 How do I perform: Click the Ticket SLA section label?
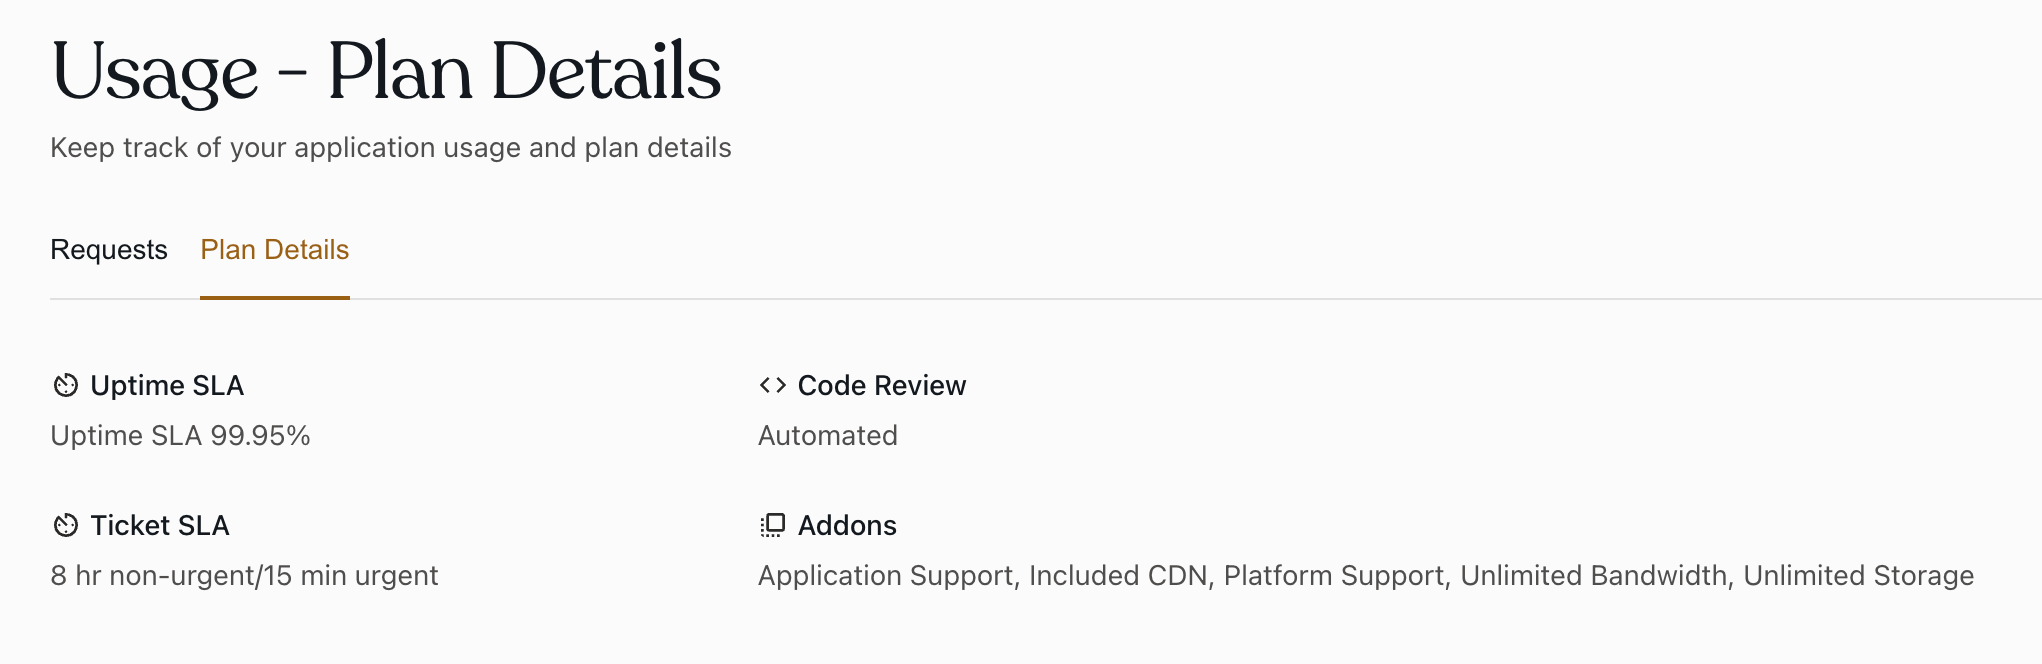pyautogui.click(x=159, y=525)
